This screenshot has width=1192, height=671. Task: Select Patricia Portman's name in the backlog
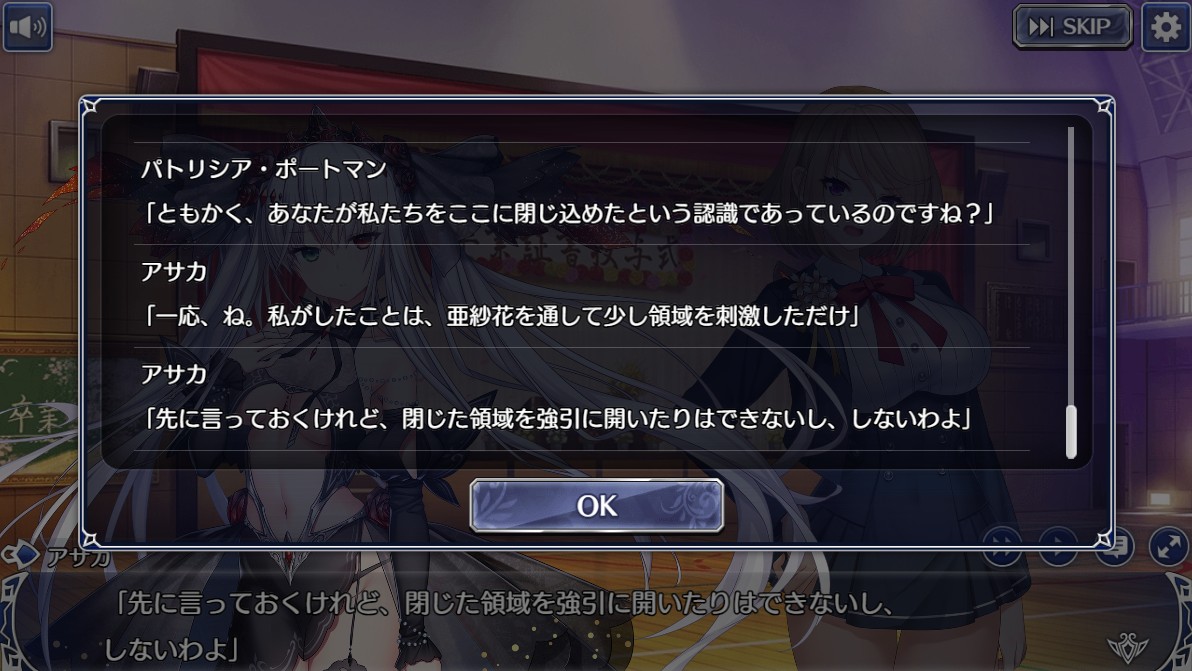[264, 169]
